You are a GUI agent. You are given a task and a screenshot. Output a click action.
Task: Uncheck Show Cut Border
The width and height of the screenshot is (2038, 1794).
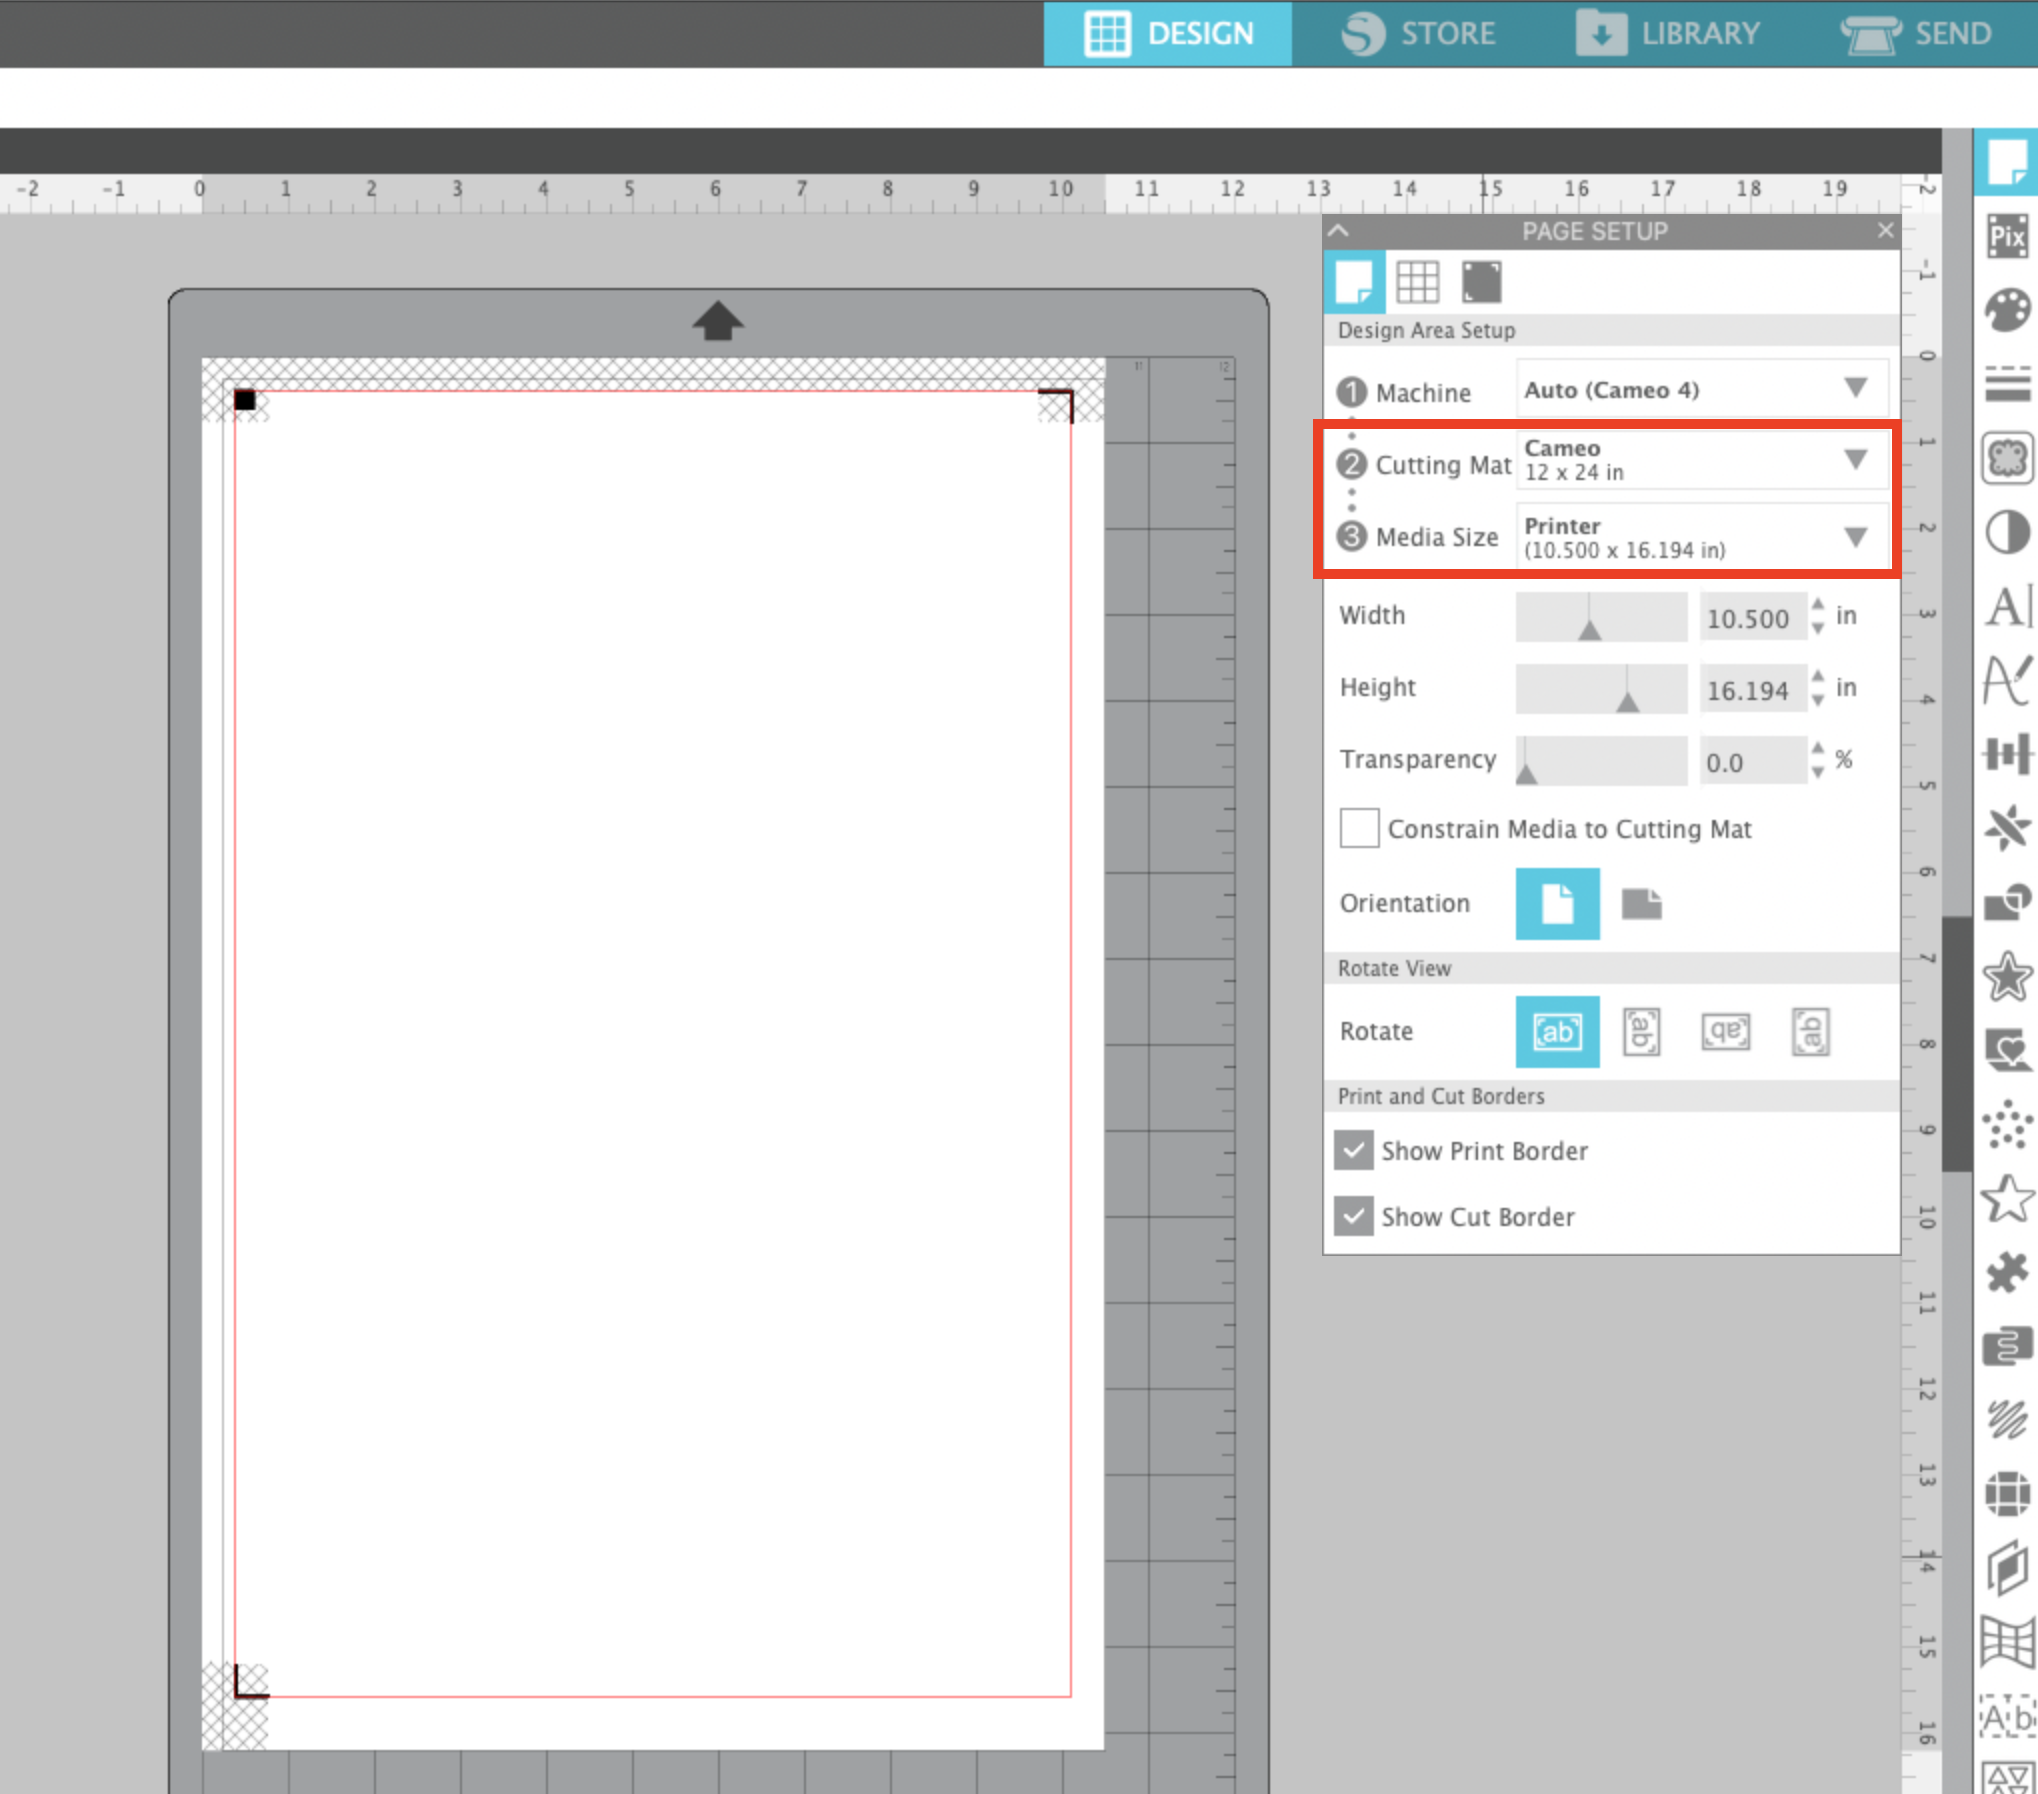(x=1354, y=1217)
